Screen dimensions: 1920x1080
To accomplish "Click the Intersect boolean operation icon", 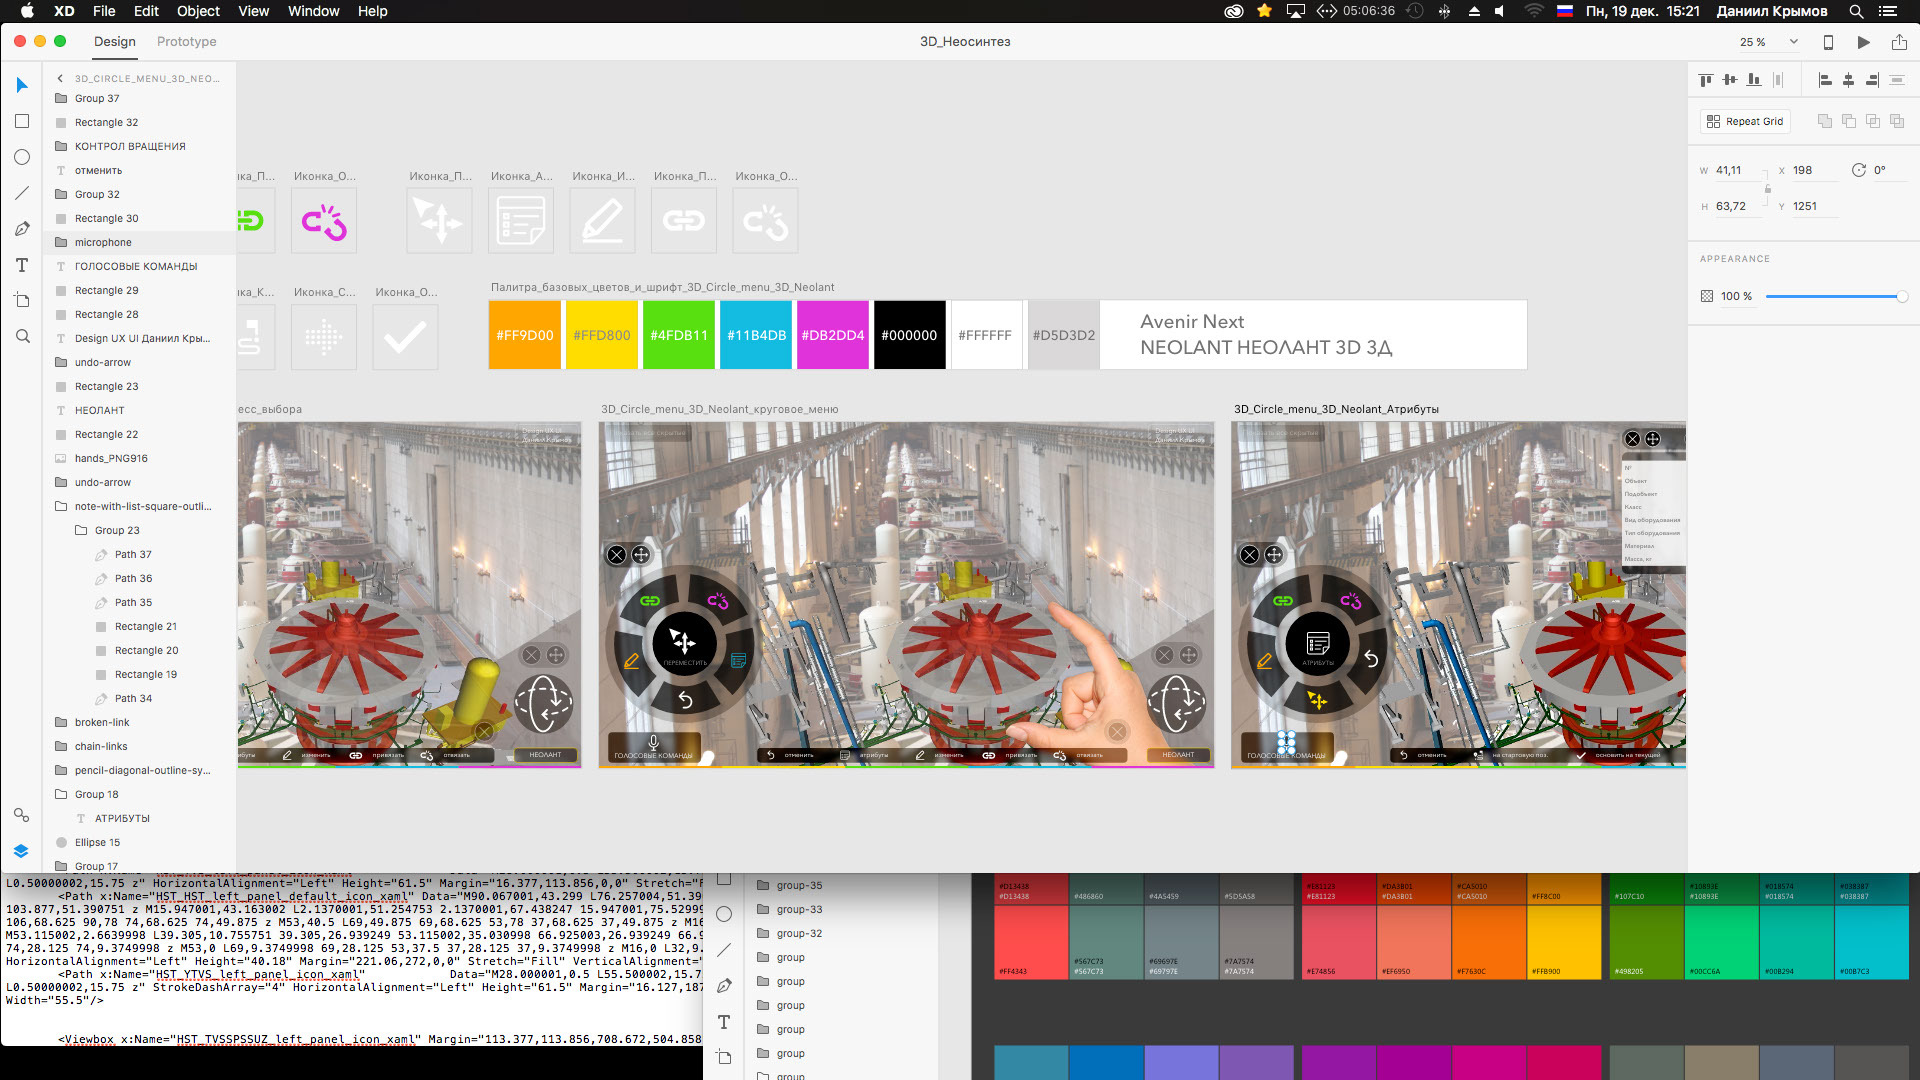I will coord(1873,121).
